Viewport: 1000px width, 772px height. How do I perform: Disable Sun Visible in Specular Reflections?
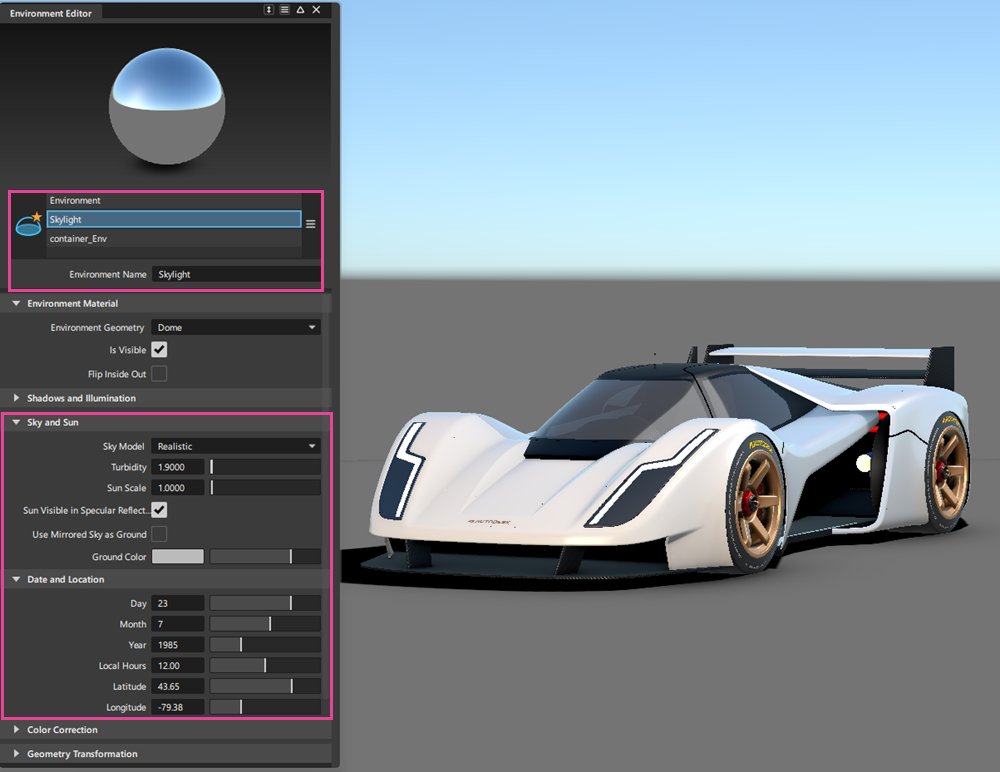pyautogui.click(x=158, y=510)
